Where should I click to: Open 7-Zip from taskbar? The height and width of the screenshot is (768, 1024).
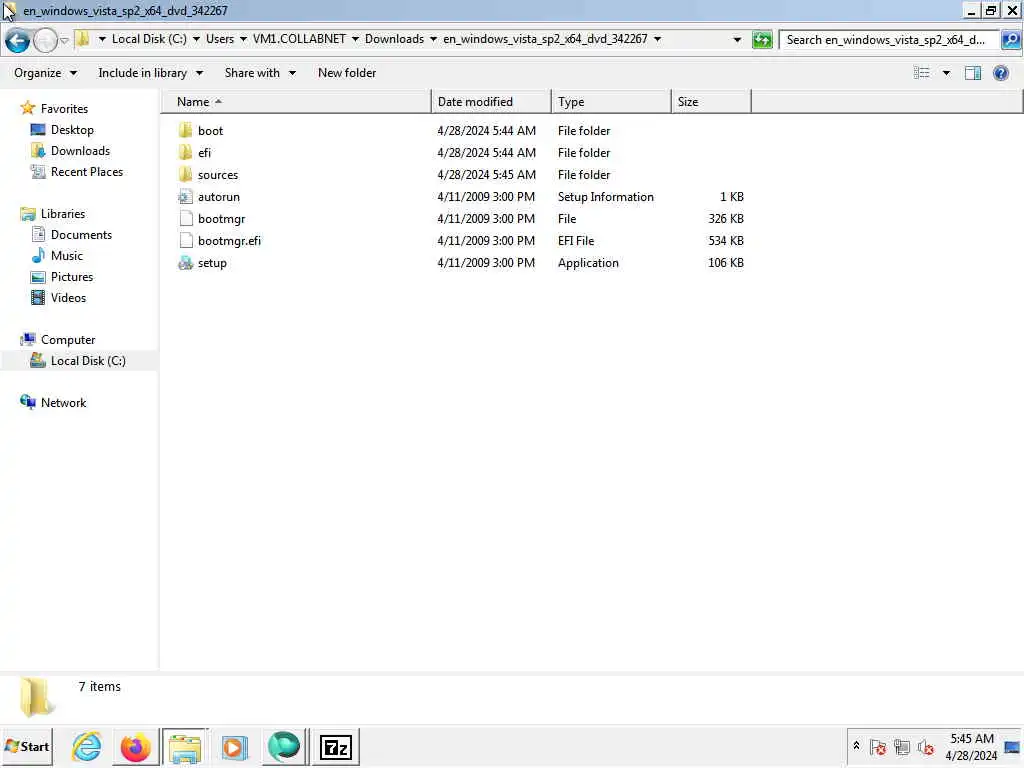[336, 746]
